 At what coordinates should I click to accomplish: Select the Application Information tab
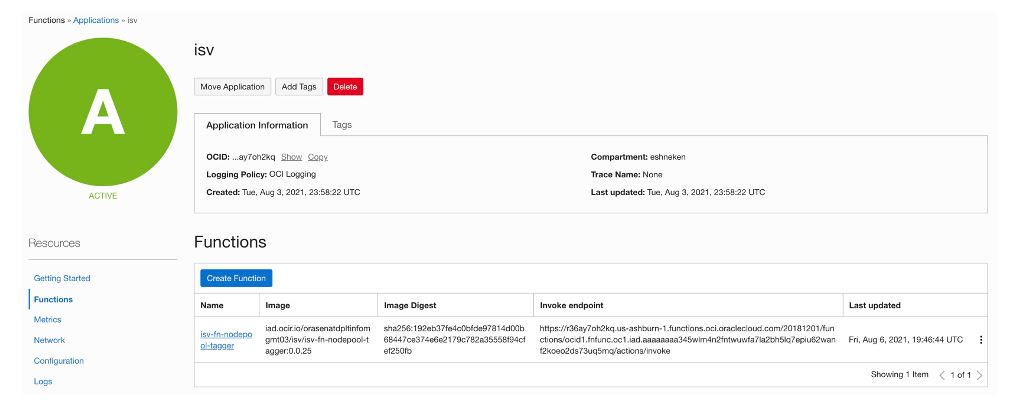coord(257,125)
